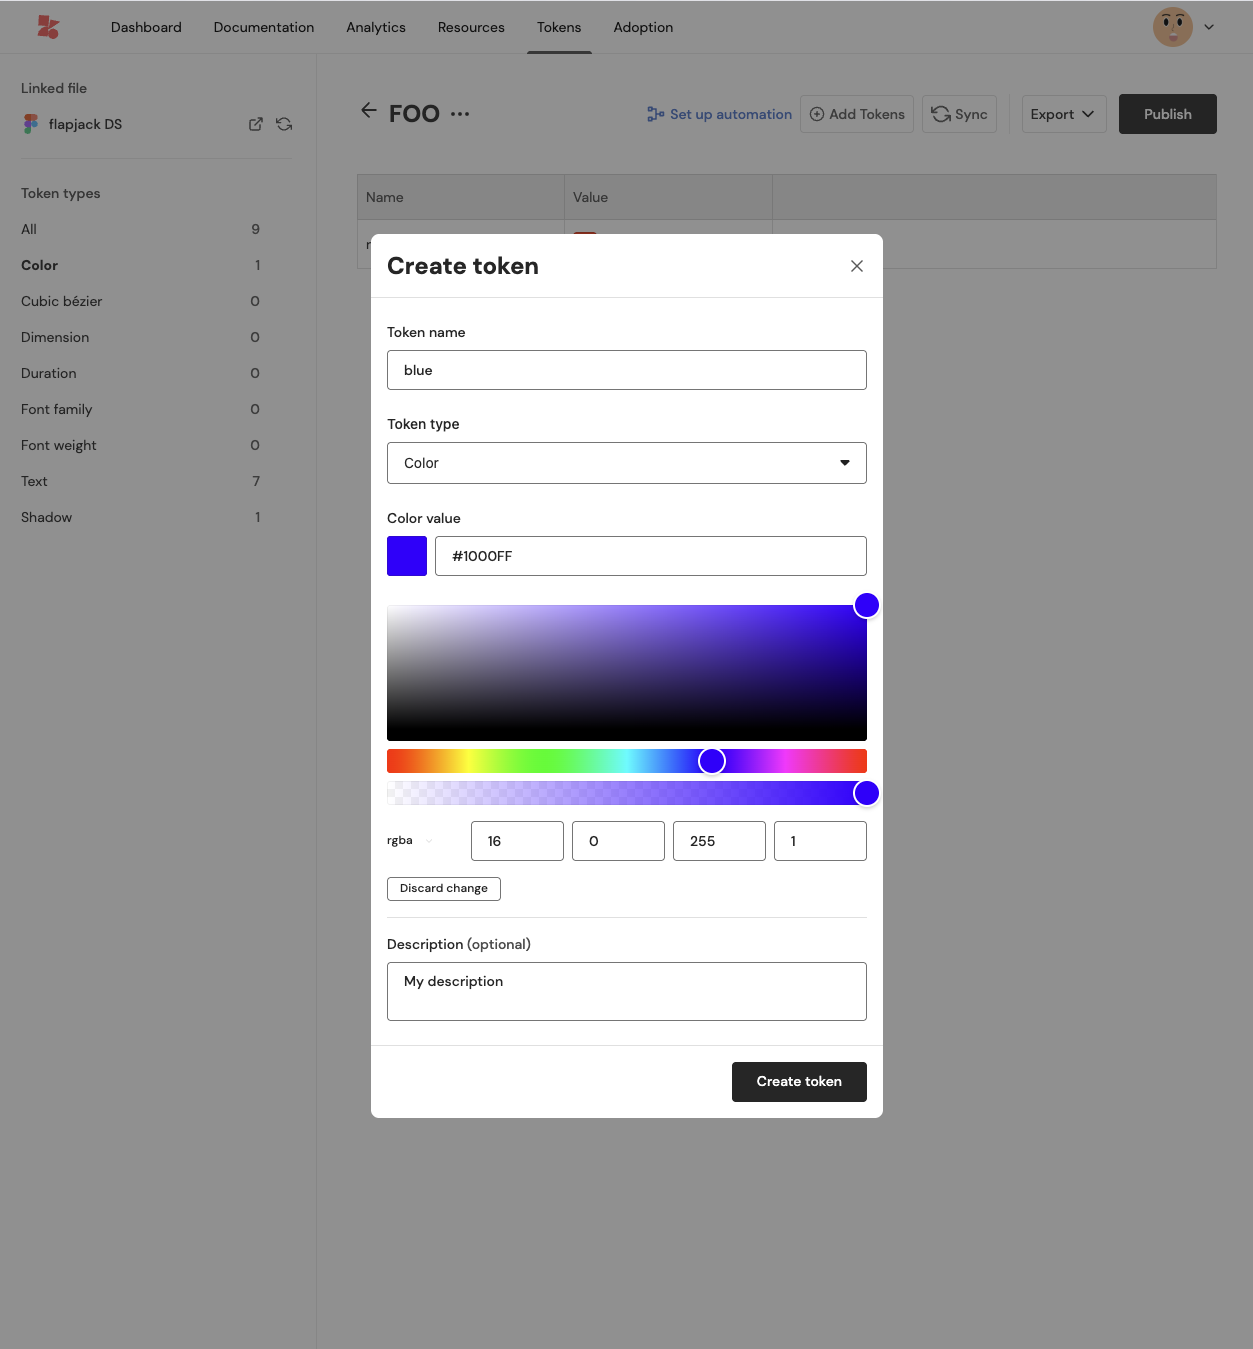Open the flapjack DS file in Figma
The height and width of the screenshot is (1349, 1253).
(255, 124)
